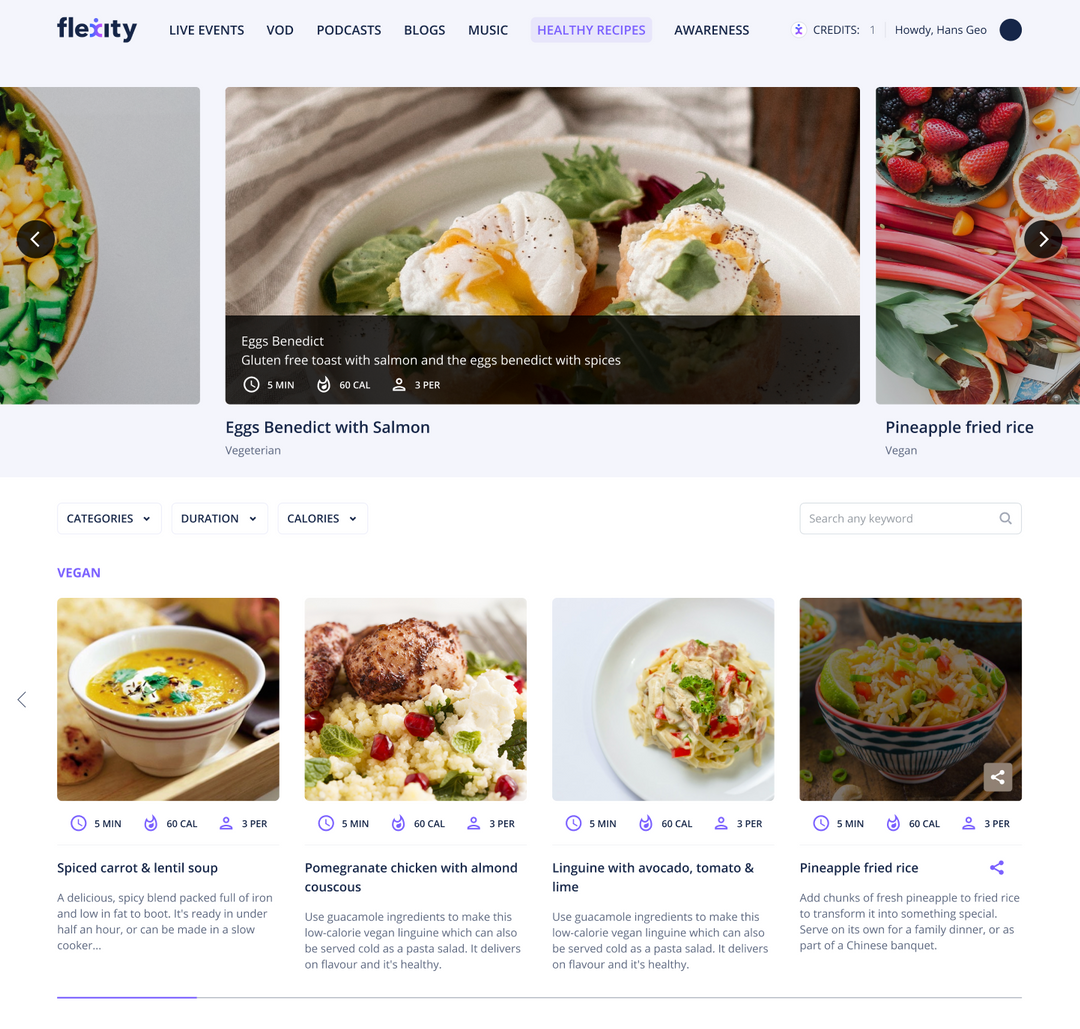Click the user profile avatar circle

click(1010, 30)
